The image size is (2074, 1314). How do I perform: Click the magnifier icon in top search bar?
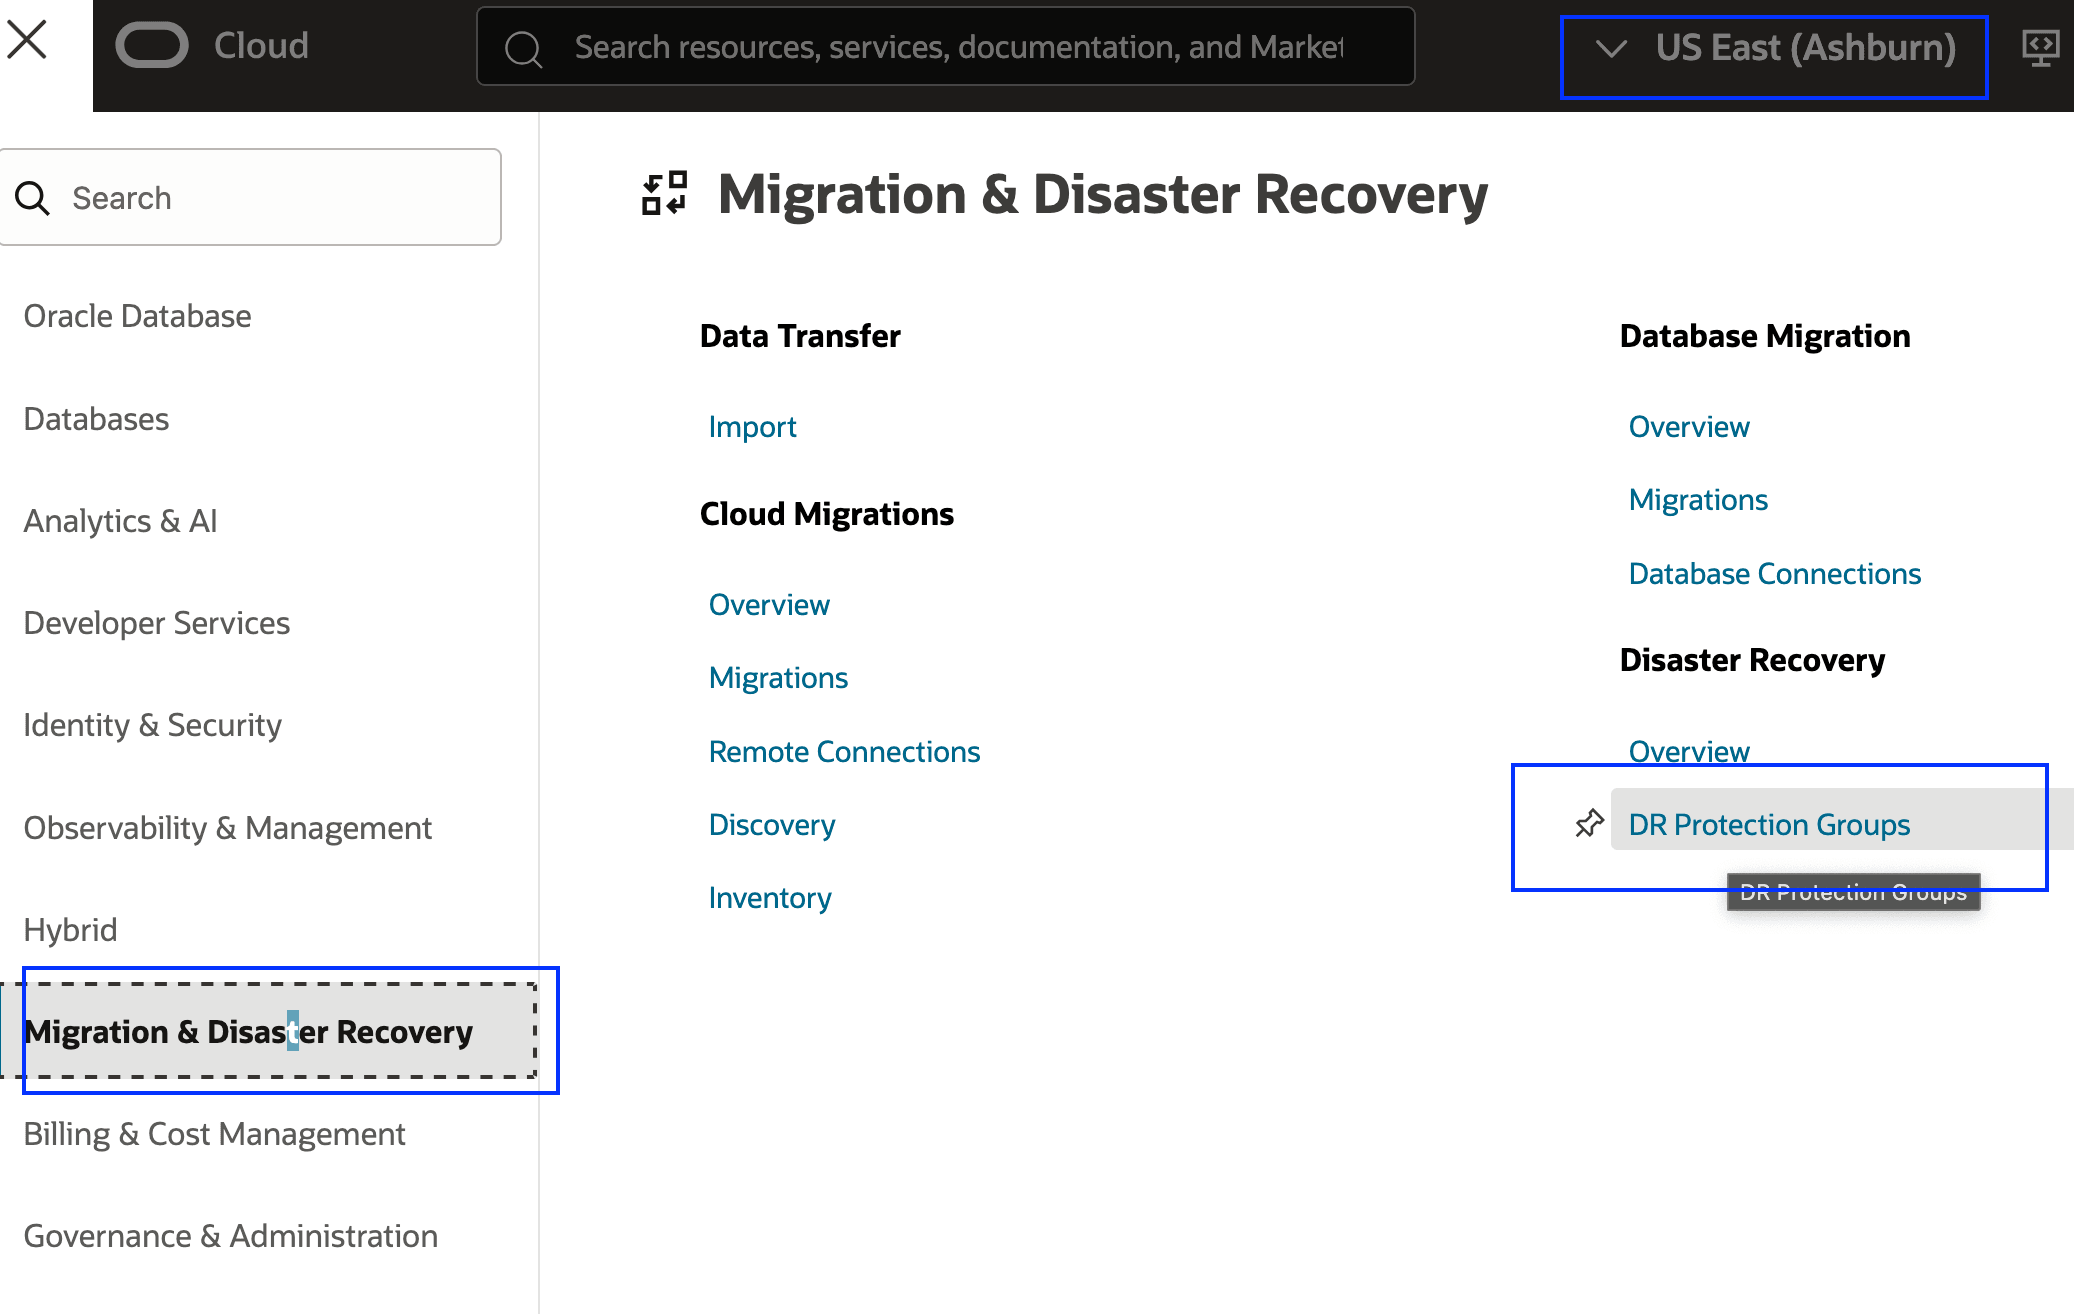(x=523, y=48)
